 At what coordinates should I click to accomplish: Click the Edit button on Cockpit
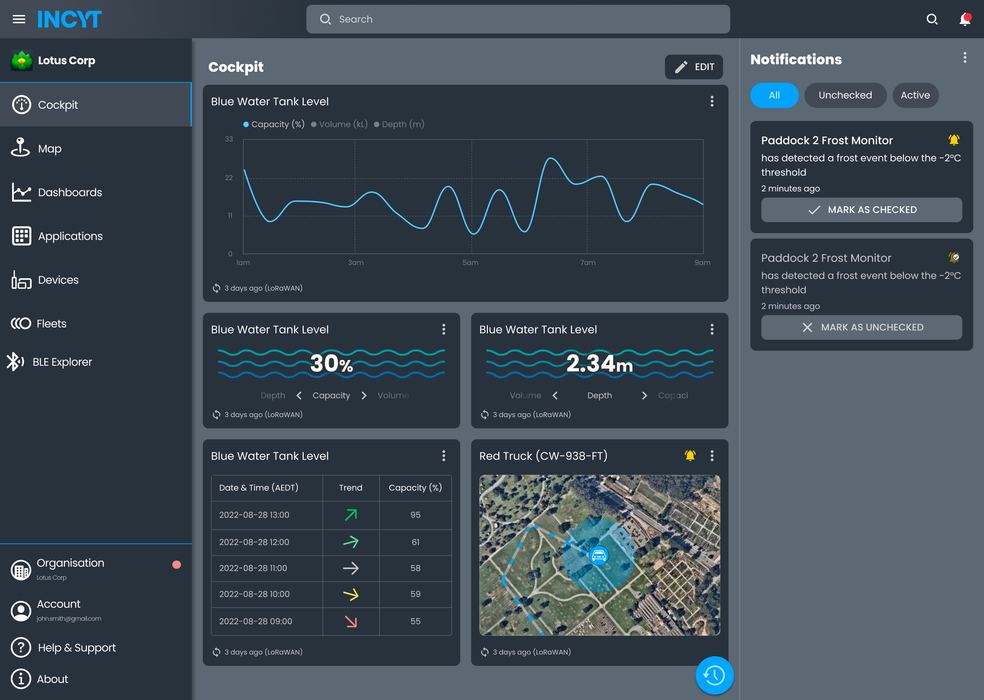(694, 67)
